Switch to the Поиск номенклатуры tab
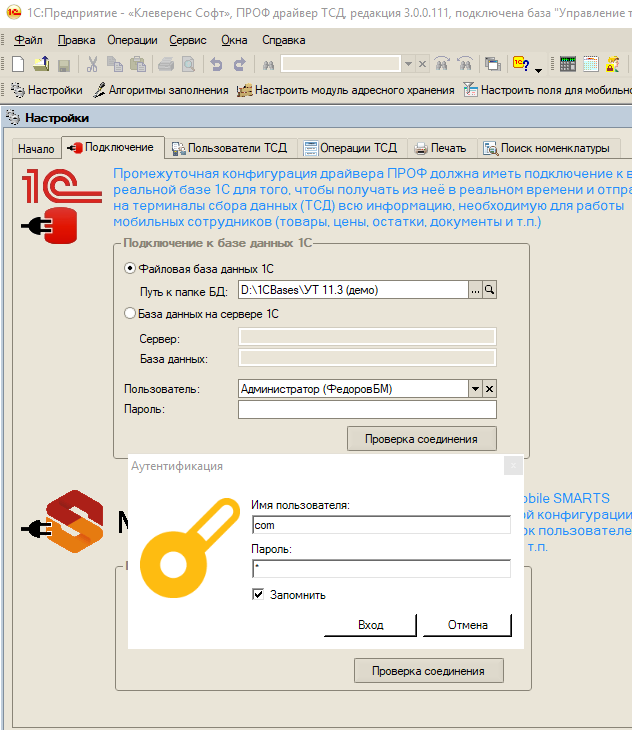Image resolution: width=632 pixels, height=730 pixels. tap(548, 148)
